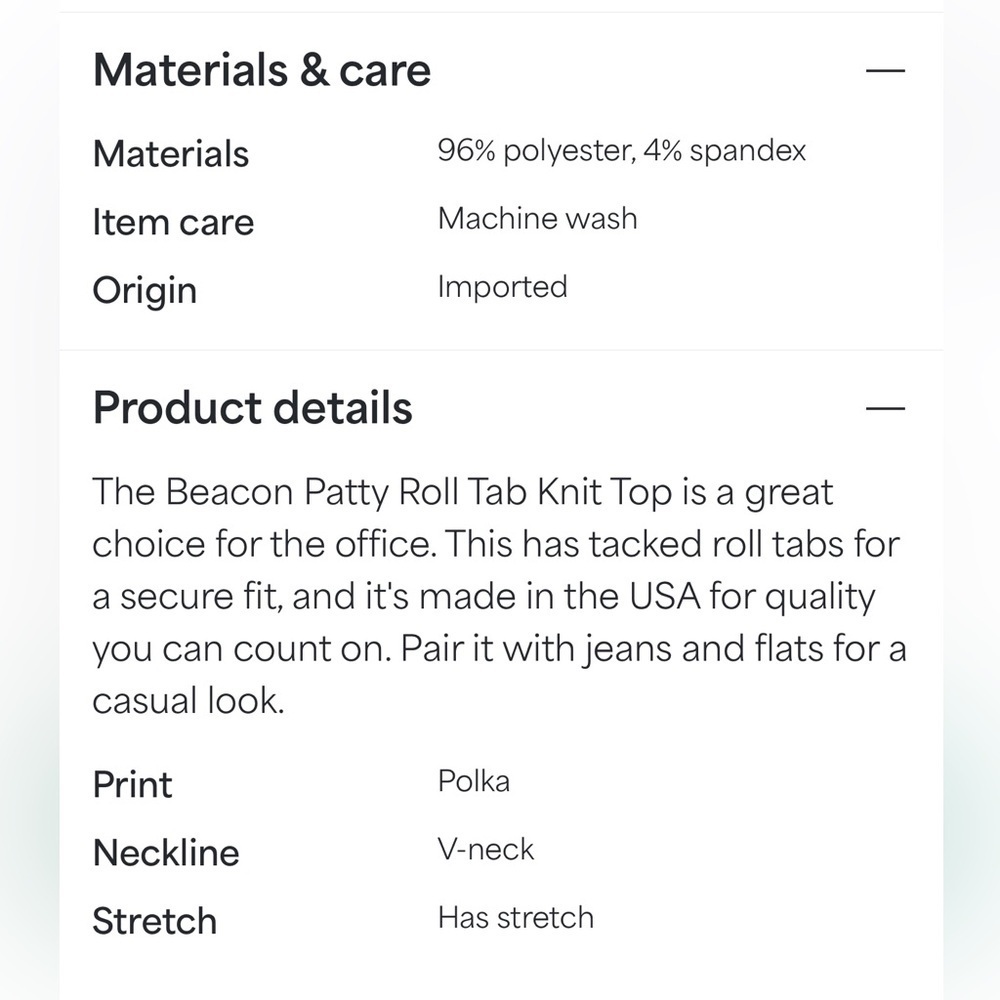Click the Stretch label
The height and width of the screenshot is (1000, 1000).
pyautogui.click(x=154, y=921)
